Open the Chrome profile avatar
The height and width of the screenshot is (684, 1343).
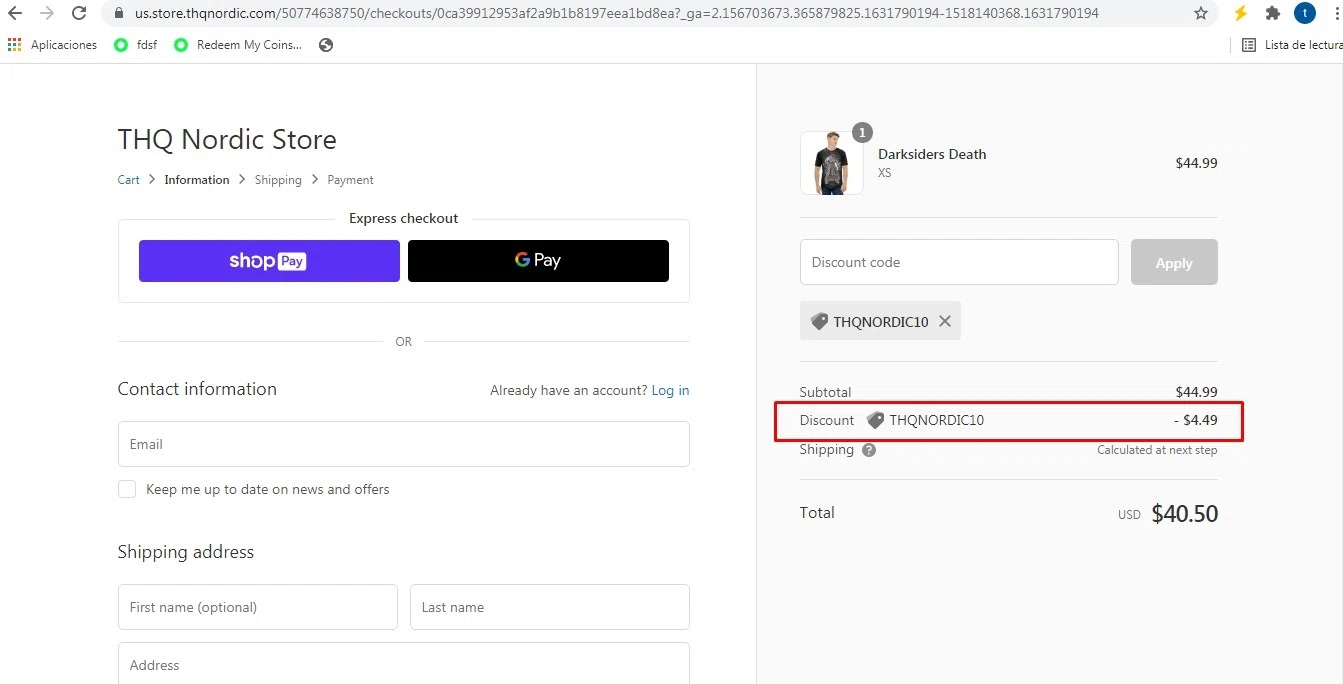(x=1304, y=13)
